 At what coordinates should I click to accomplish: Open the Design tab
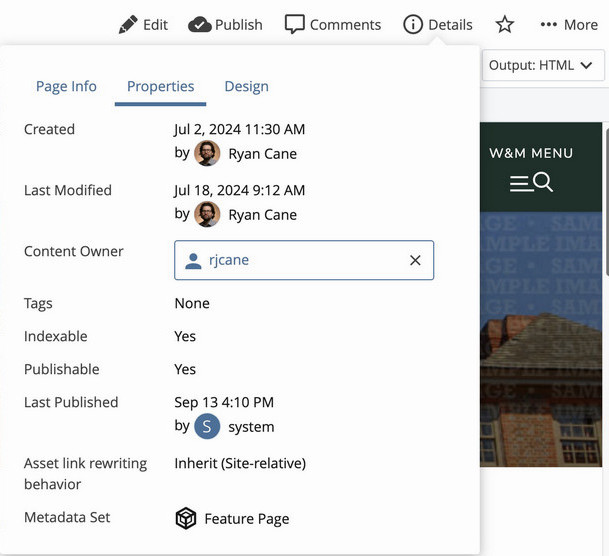(x=246, y=86)
